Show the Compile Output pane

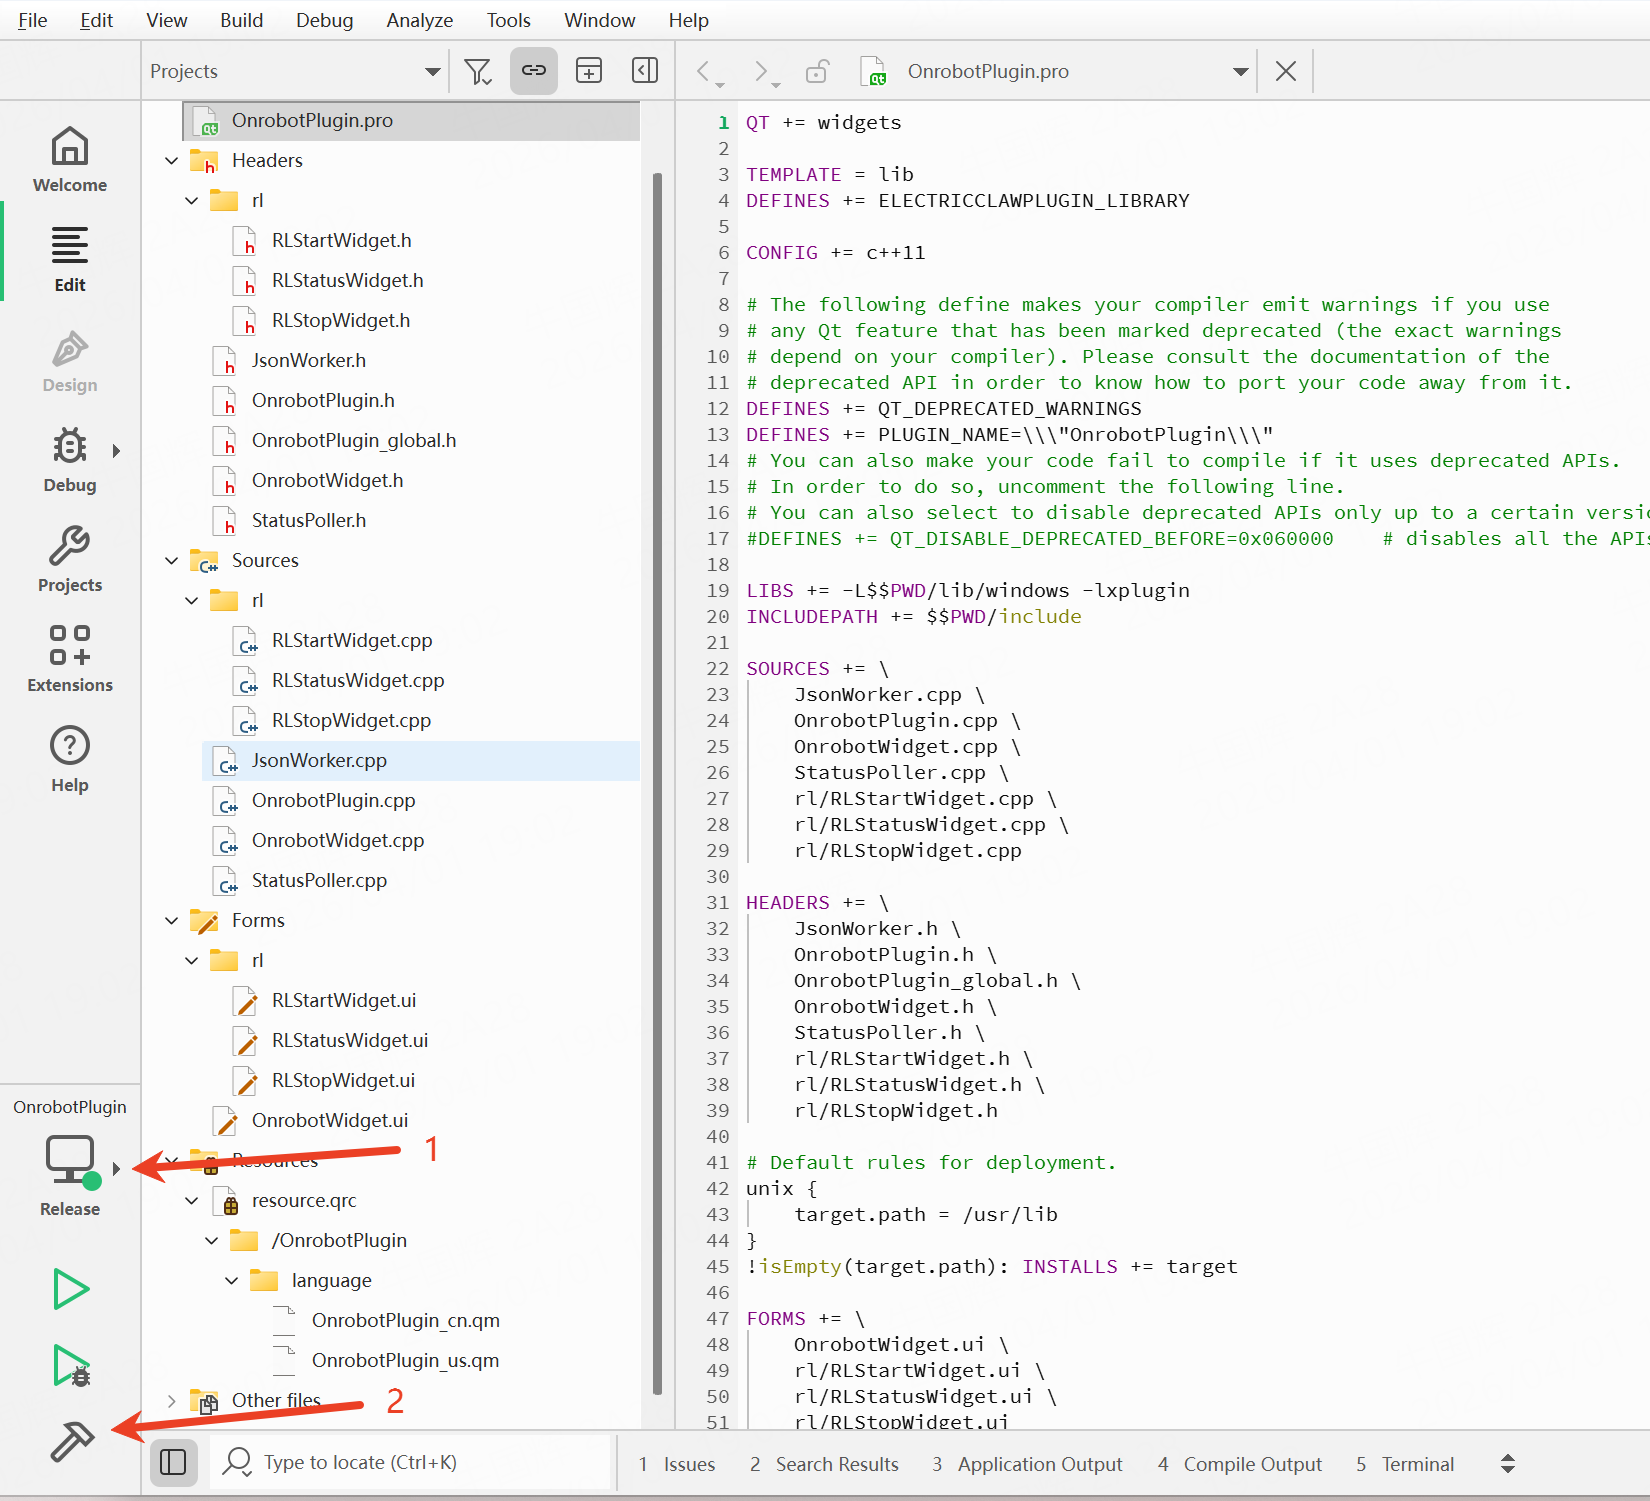[1240, 1464]
